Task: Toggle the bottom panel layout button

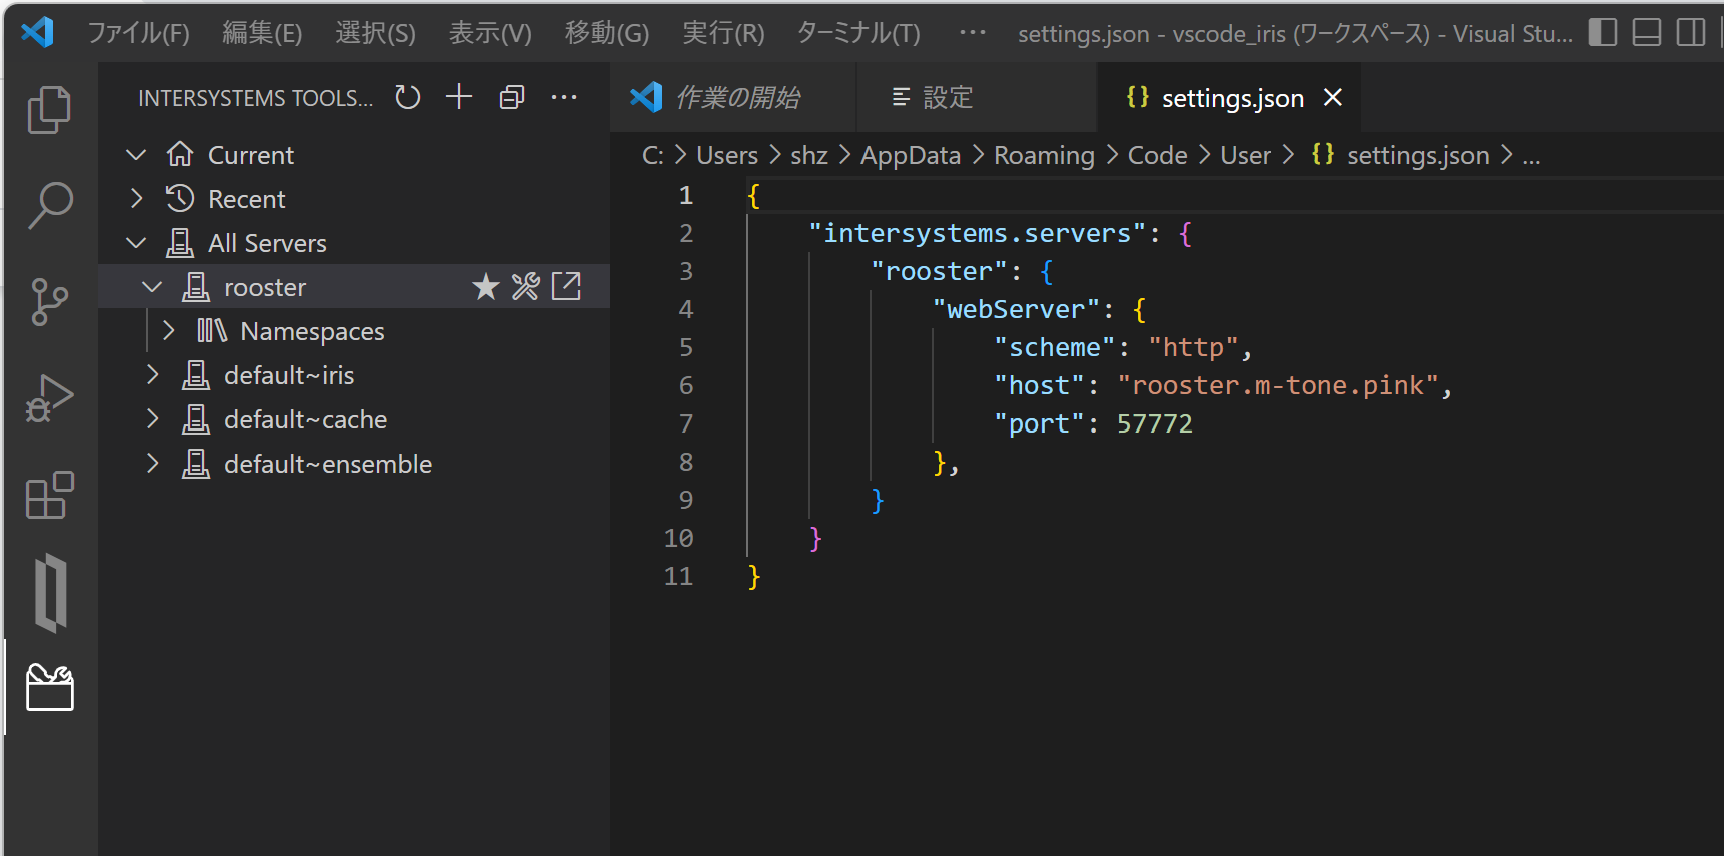Action: pyautogui.click(x=1646, y=33)
